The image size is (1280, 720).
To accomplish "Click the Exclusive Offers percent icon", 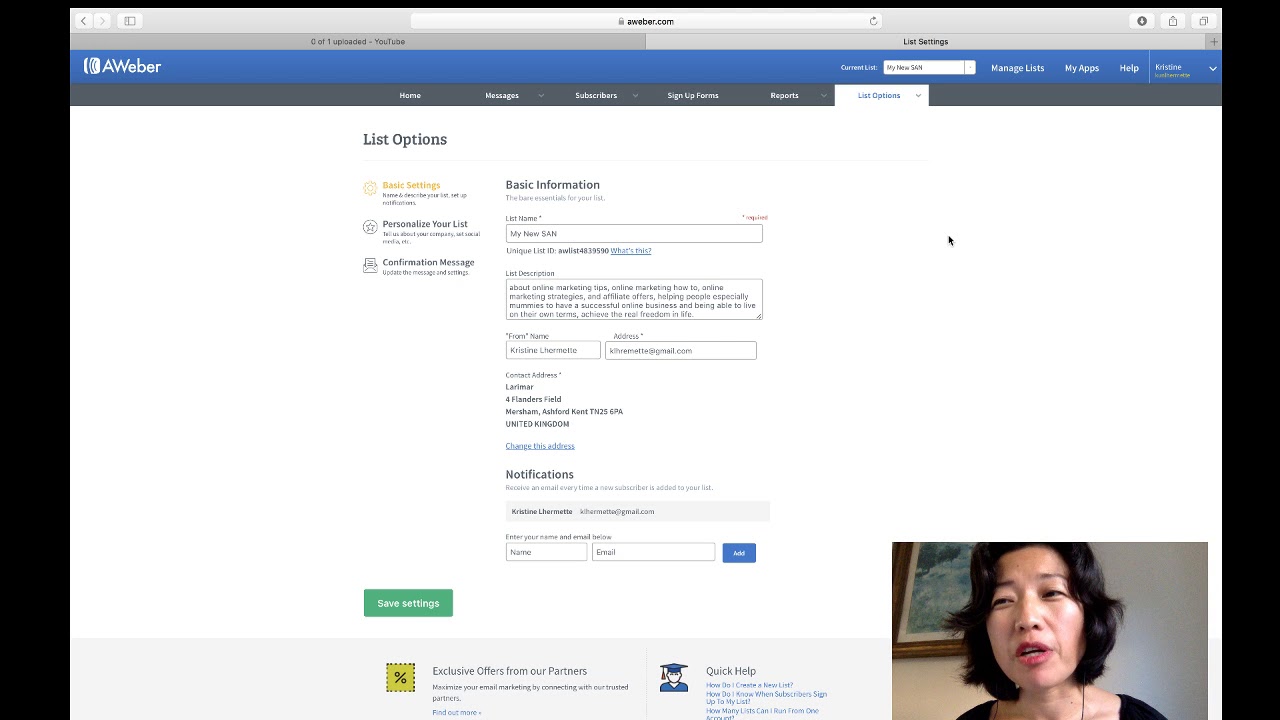I will [400, 678].
